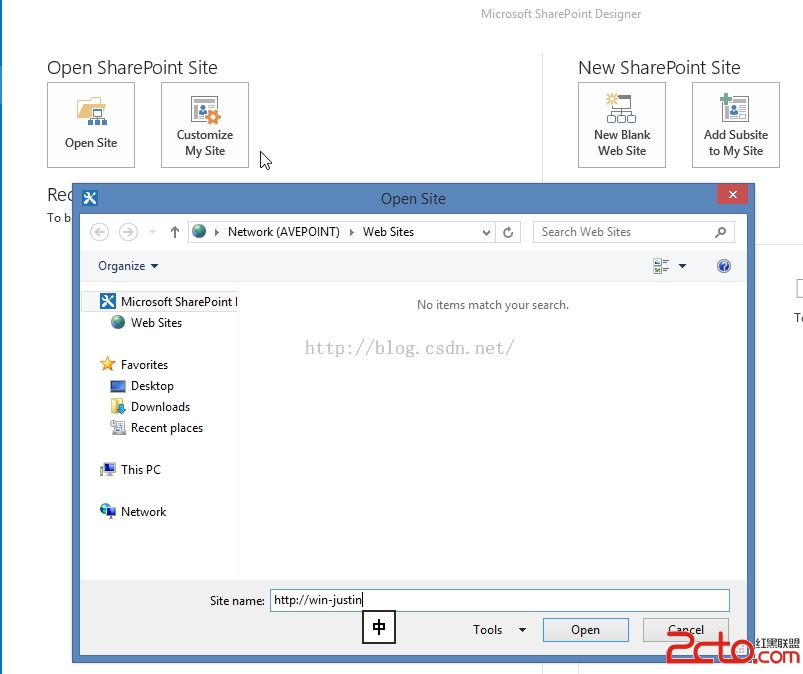
Task: Click the Site name text field
Action: pos(500,600)
